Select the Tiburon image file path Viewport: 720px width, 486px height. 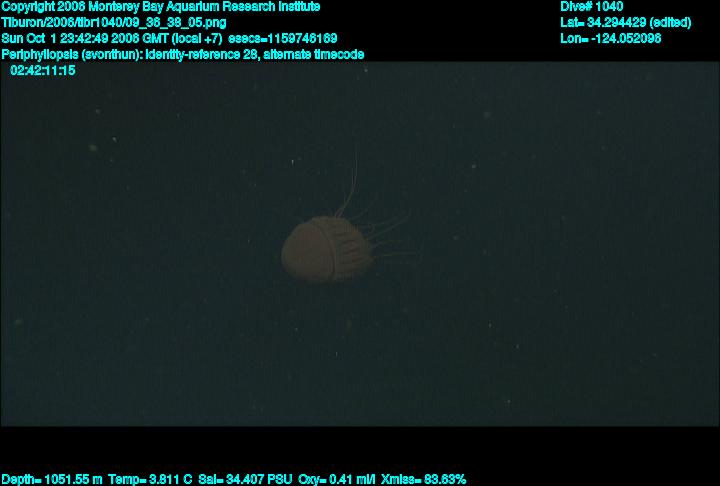pos(113,22)
